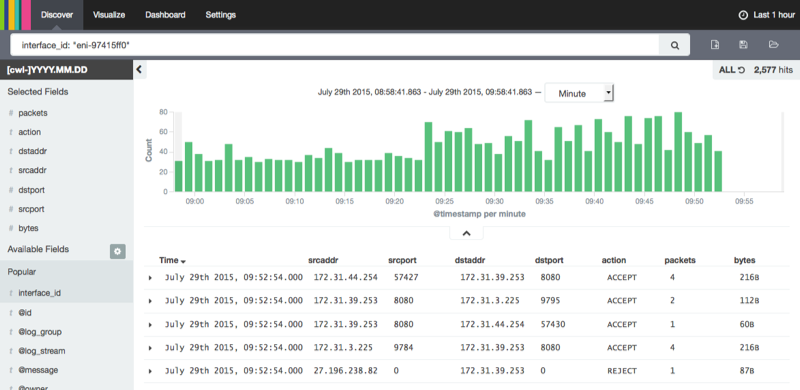Expand the REJECT row from 27.196.238.82
This screenshot has width=800, height=390.
(x=150, y=371)
